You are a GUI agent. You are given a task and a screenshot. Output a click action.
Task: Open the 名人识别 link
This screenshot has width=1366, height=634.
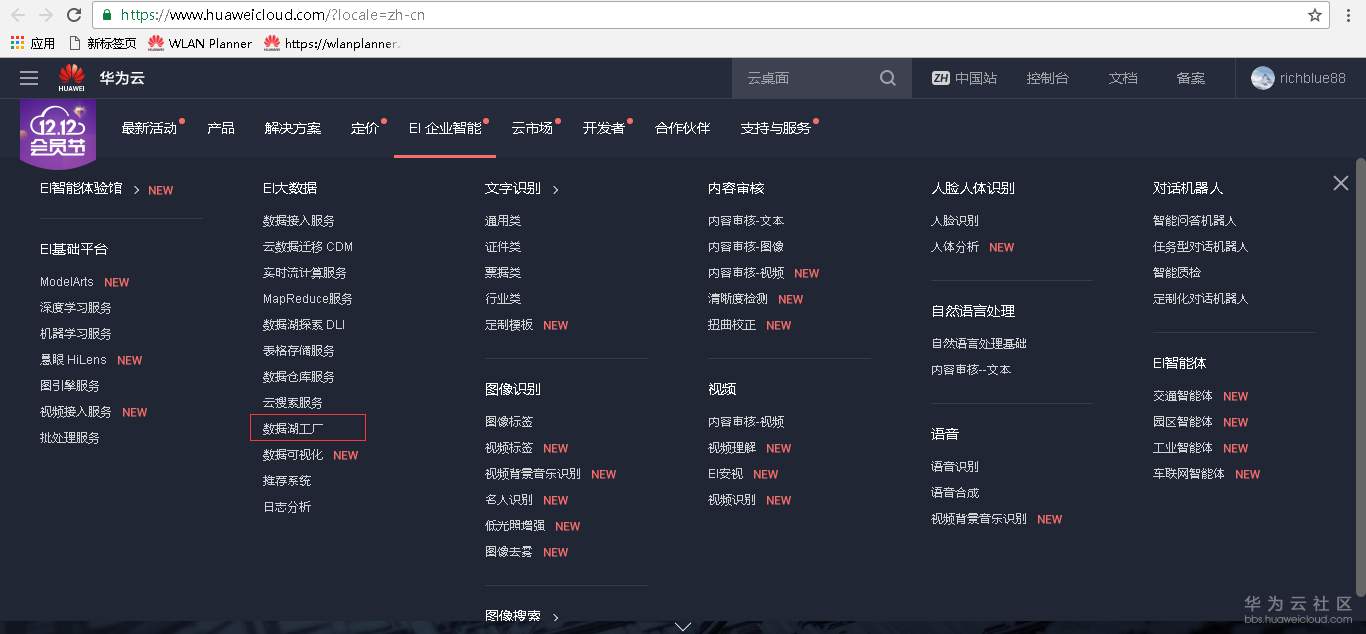point(509,500)
